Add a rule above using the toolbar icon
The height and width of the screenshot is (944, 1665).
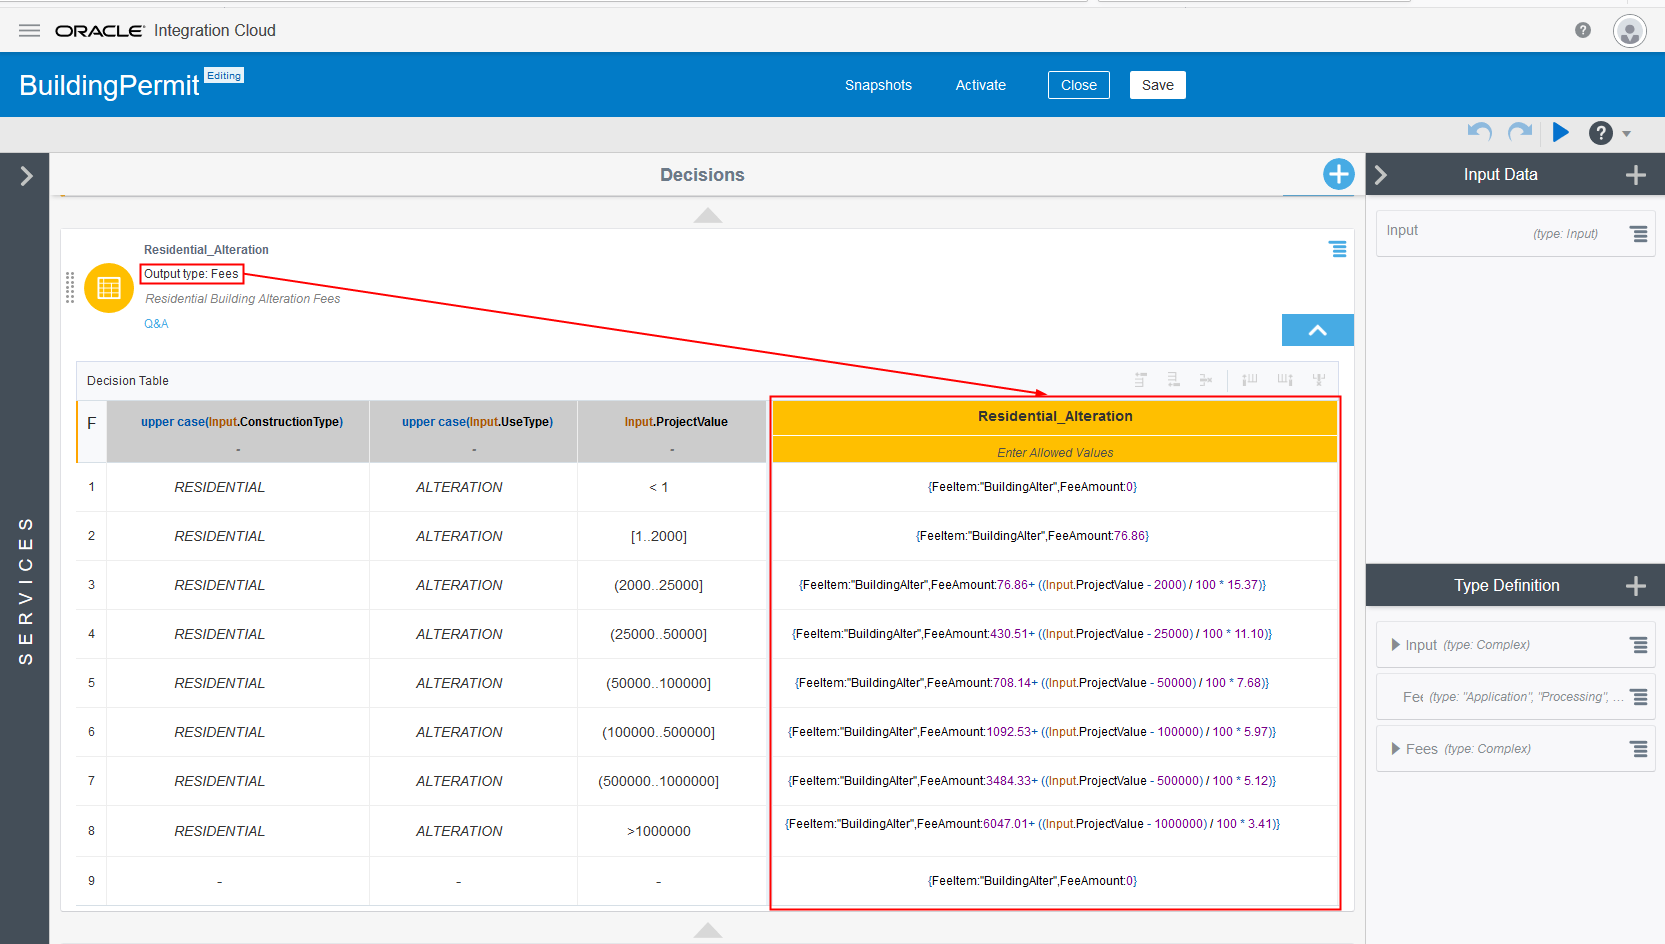pyautogui.click(x=1140, y=379)
